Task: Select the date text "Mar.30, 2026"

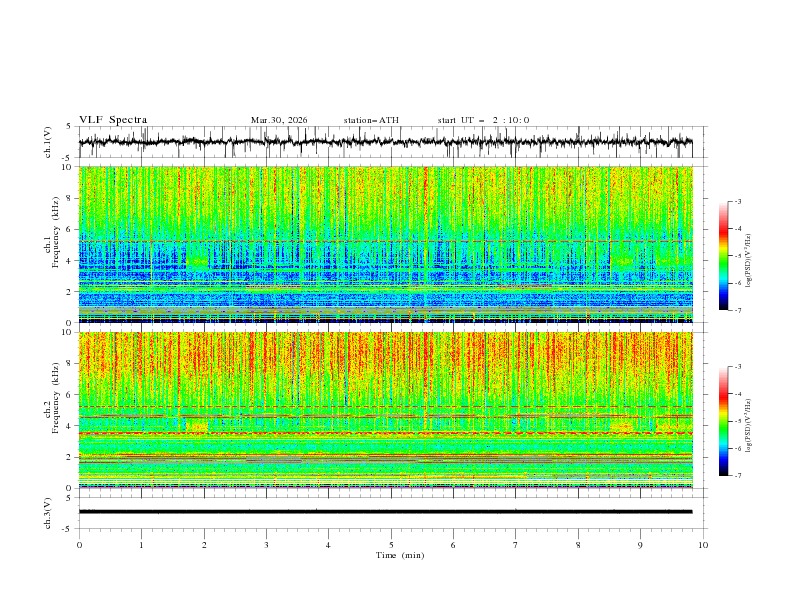Action: click(279, 120)
